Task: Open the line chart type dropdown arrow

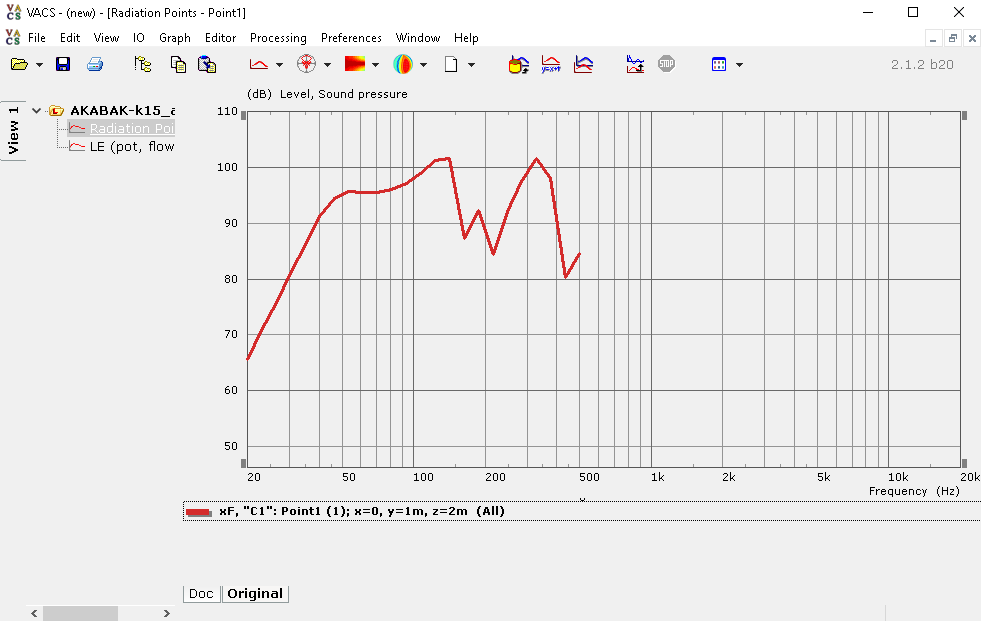Action: 279,65
